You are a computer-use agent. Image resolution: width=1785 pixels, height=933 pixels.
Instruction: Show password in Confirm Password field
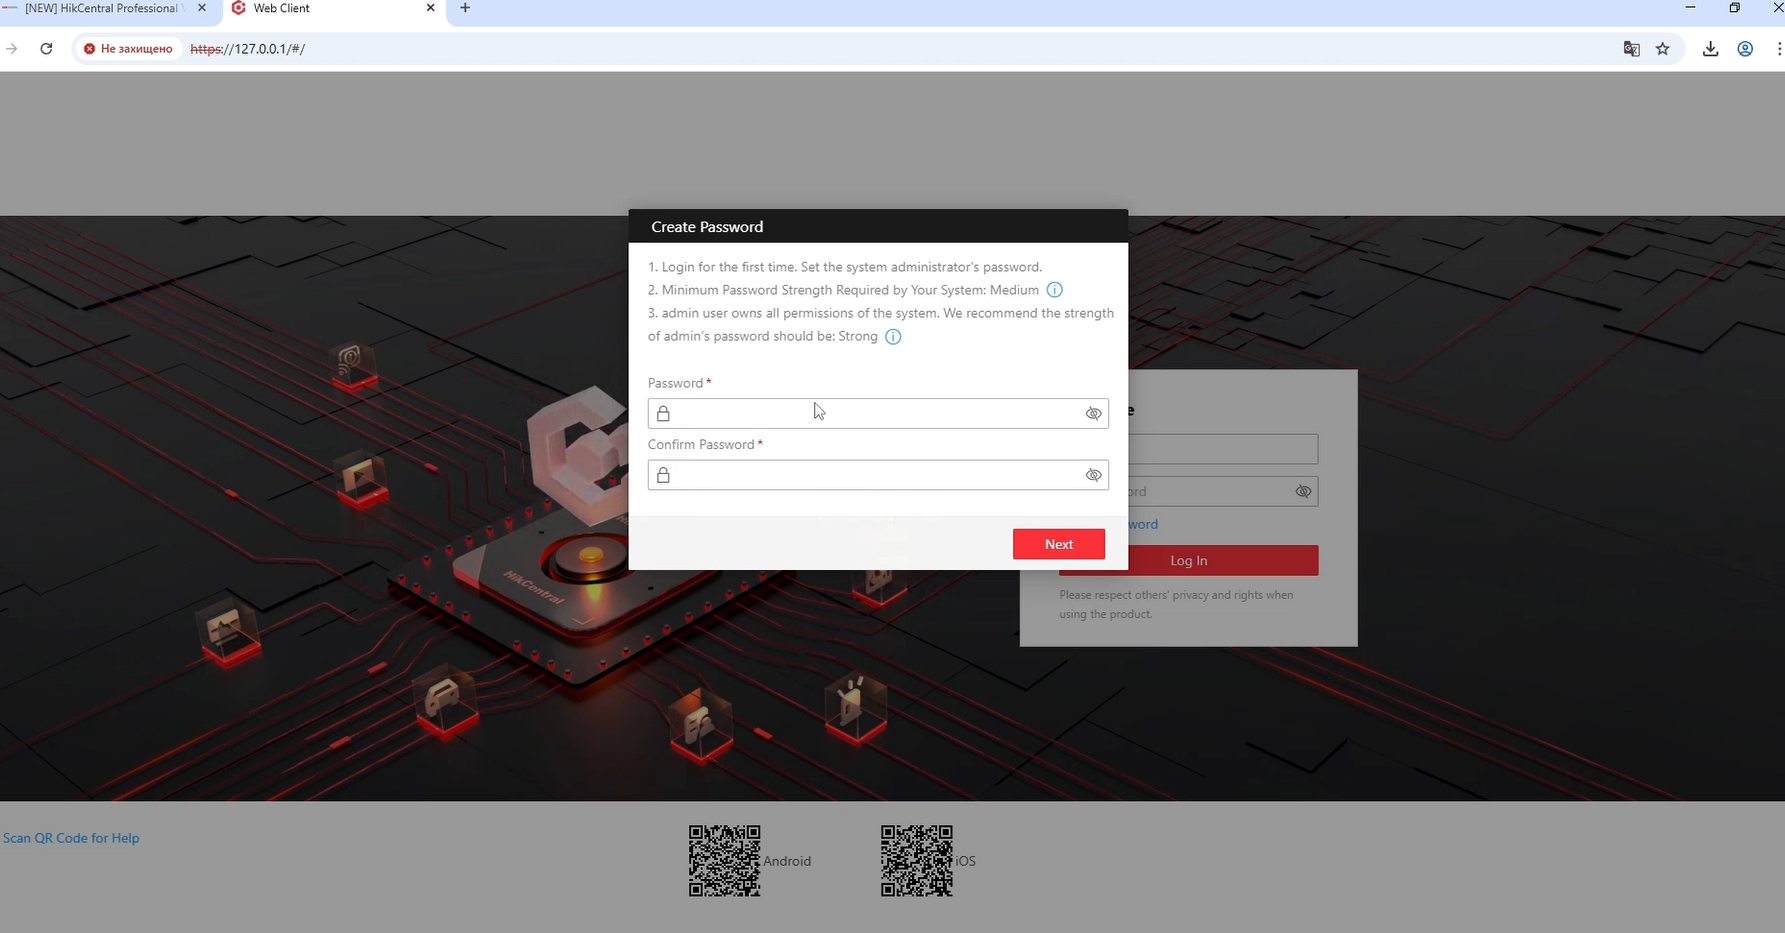pos(1093,475)
